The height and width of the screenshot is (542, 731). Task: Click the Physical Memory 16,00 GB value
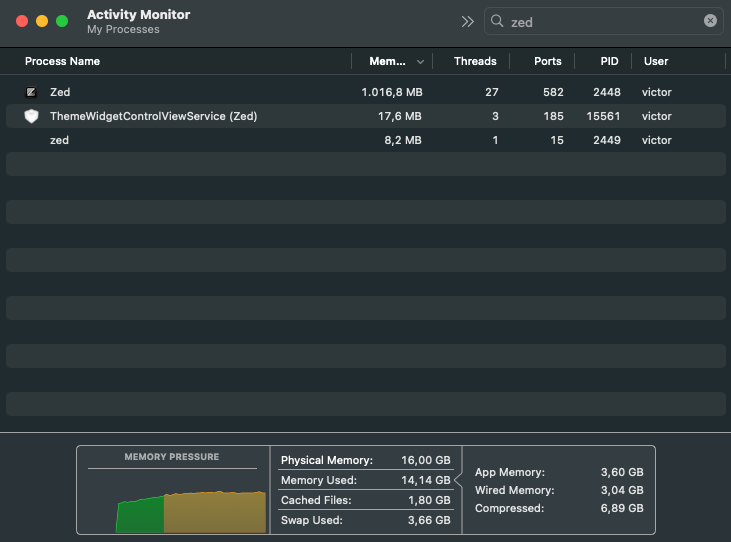(x=426, y=460)
